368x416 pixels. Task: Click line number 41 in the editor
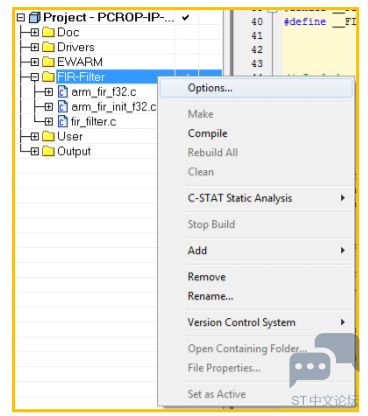tap(257, 36)
